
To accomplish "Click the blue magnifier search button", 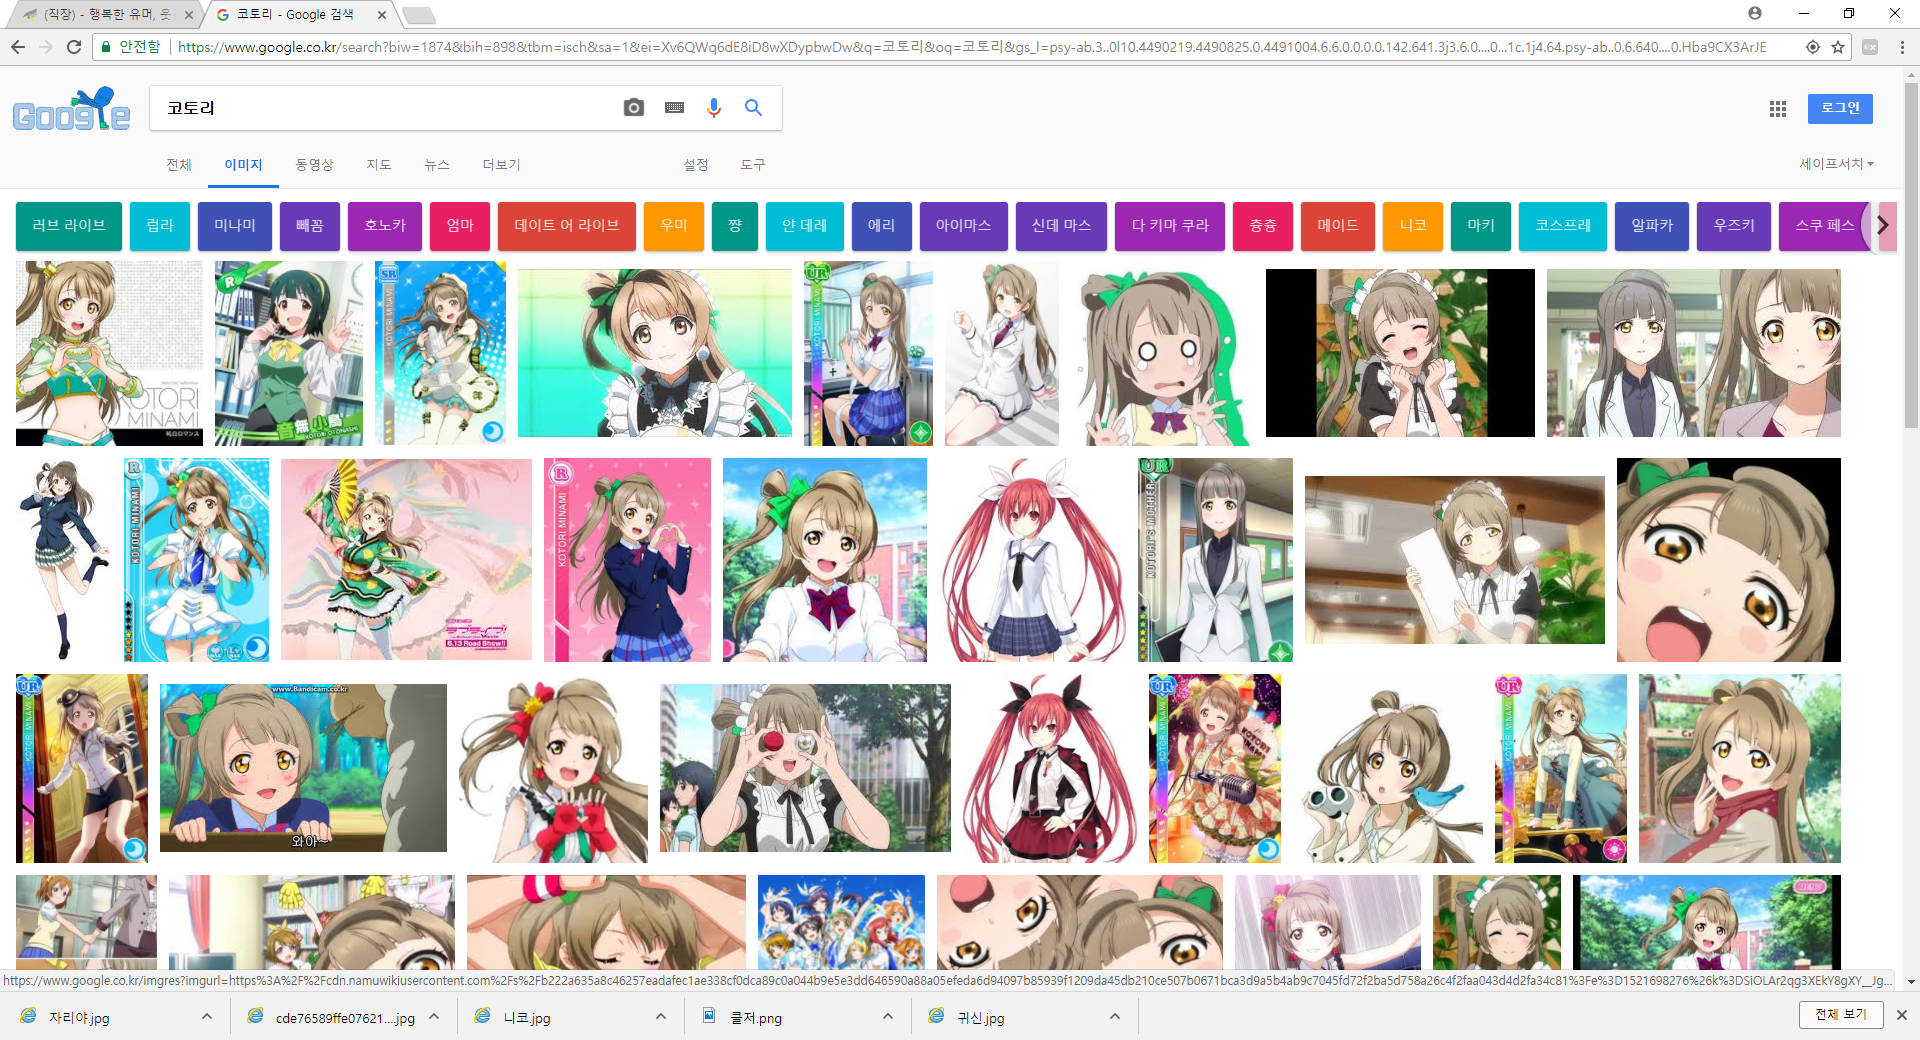I will click(x=753, y=108).
